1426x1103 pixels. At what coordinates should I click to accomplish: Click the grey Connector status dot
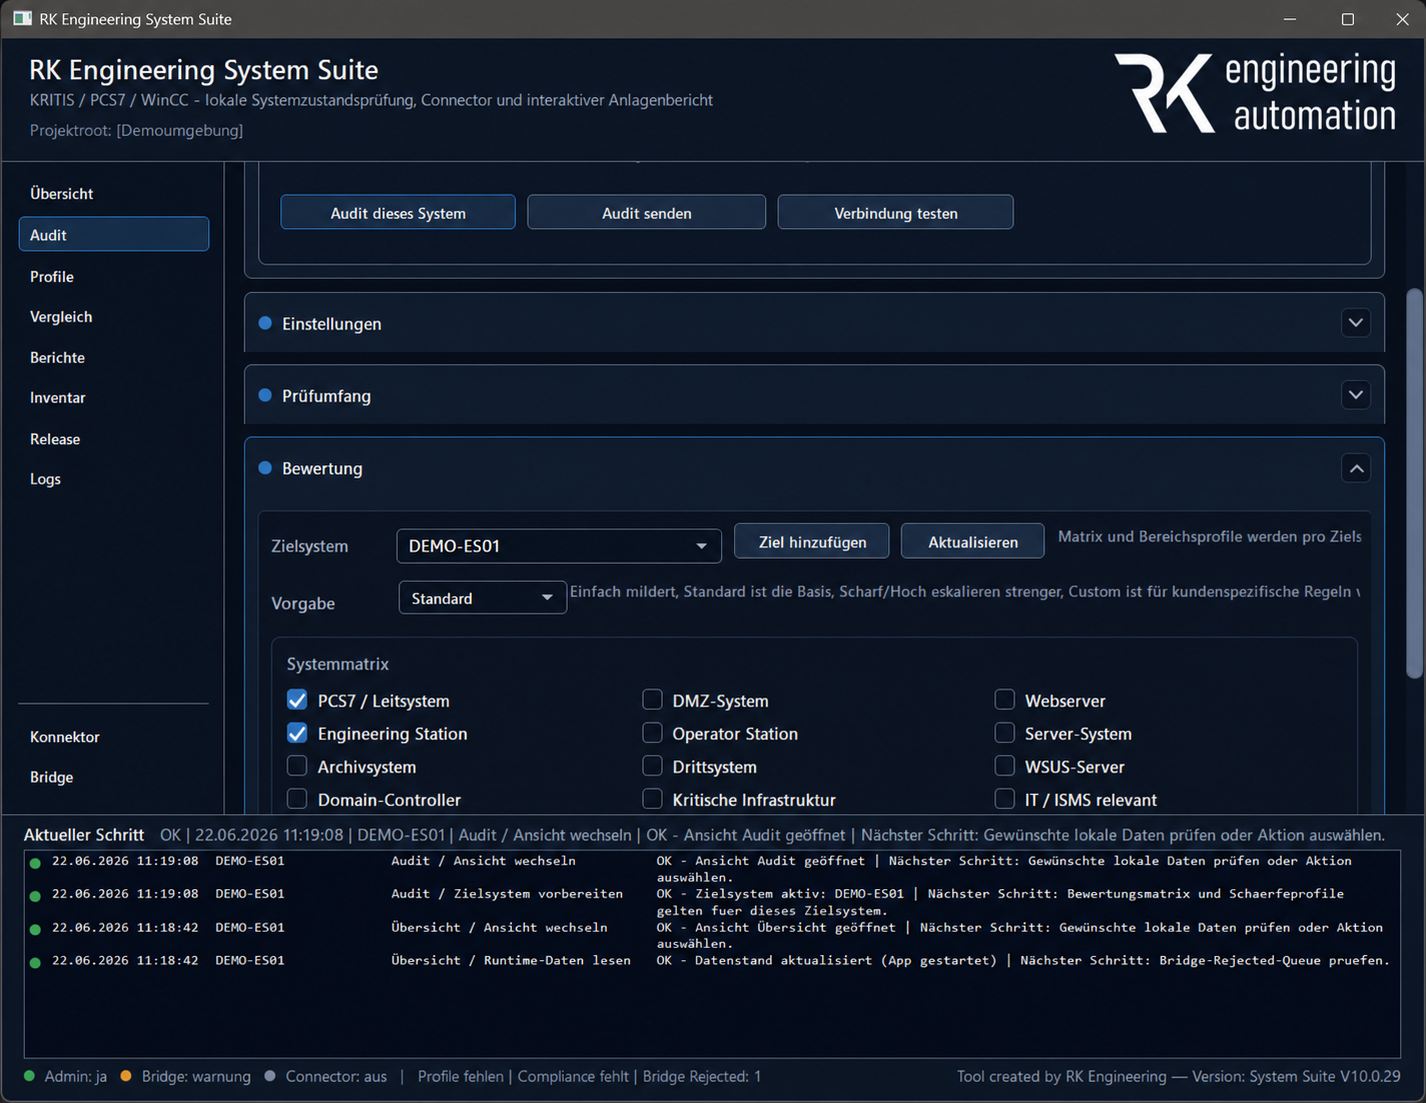(270, 1077)
